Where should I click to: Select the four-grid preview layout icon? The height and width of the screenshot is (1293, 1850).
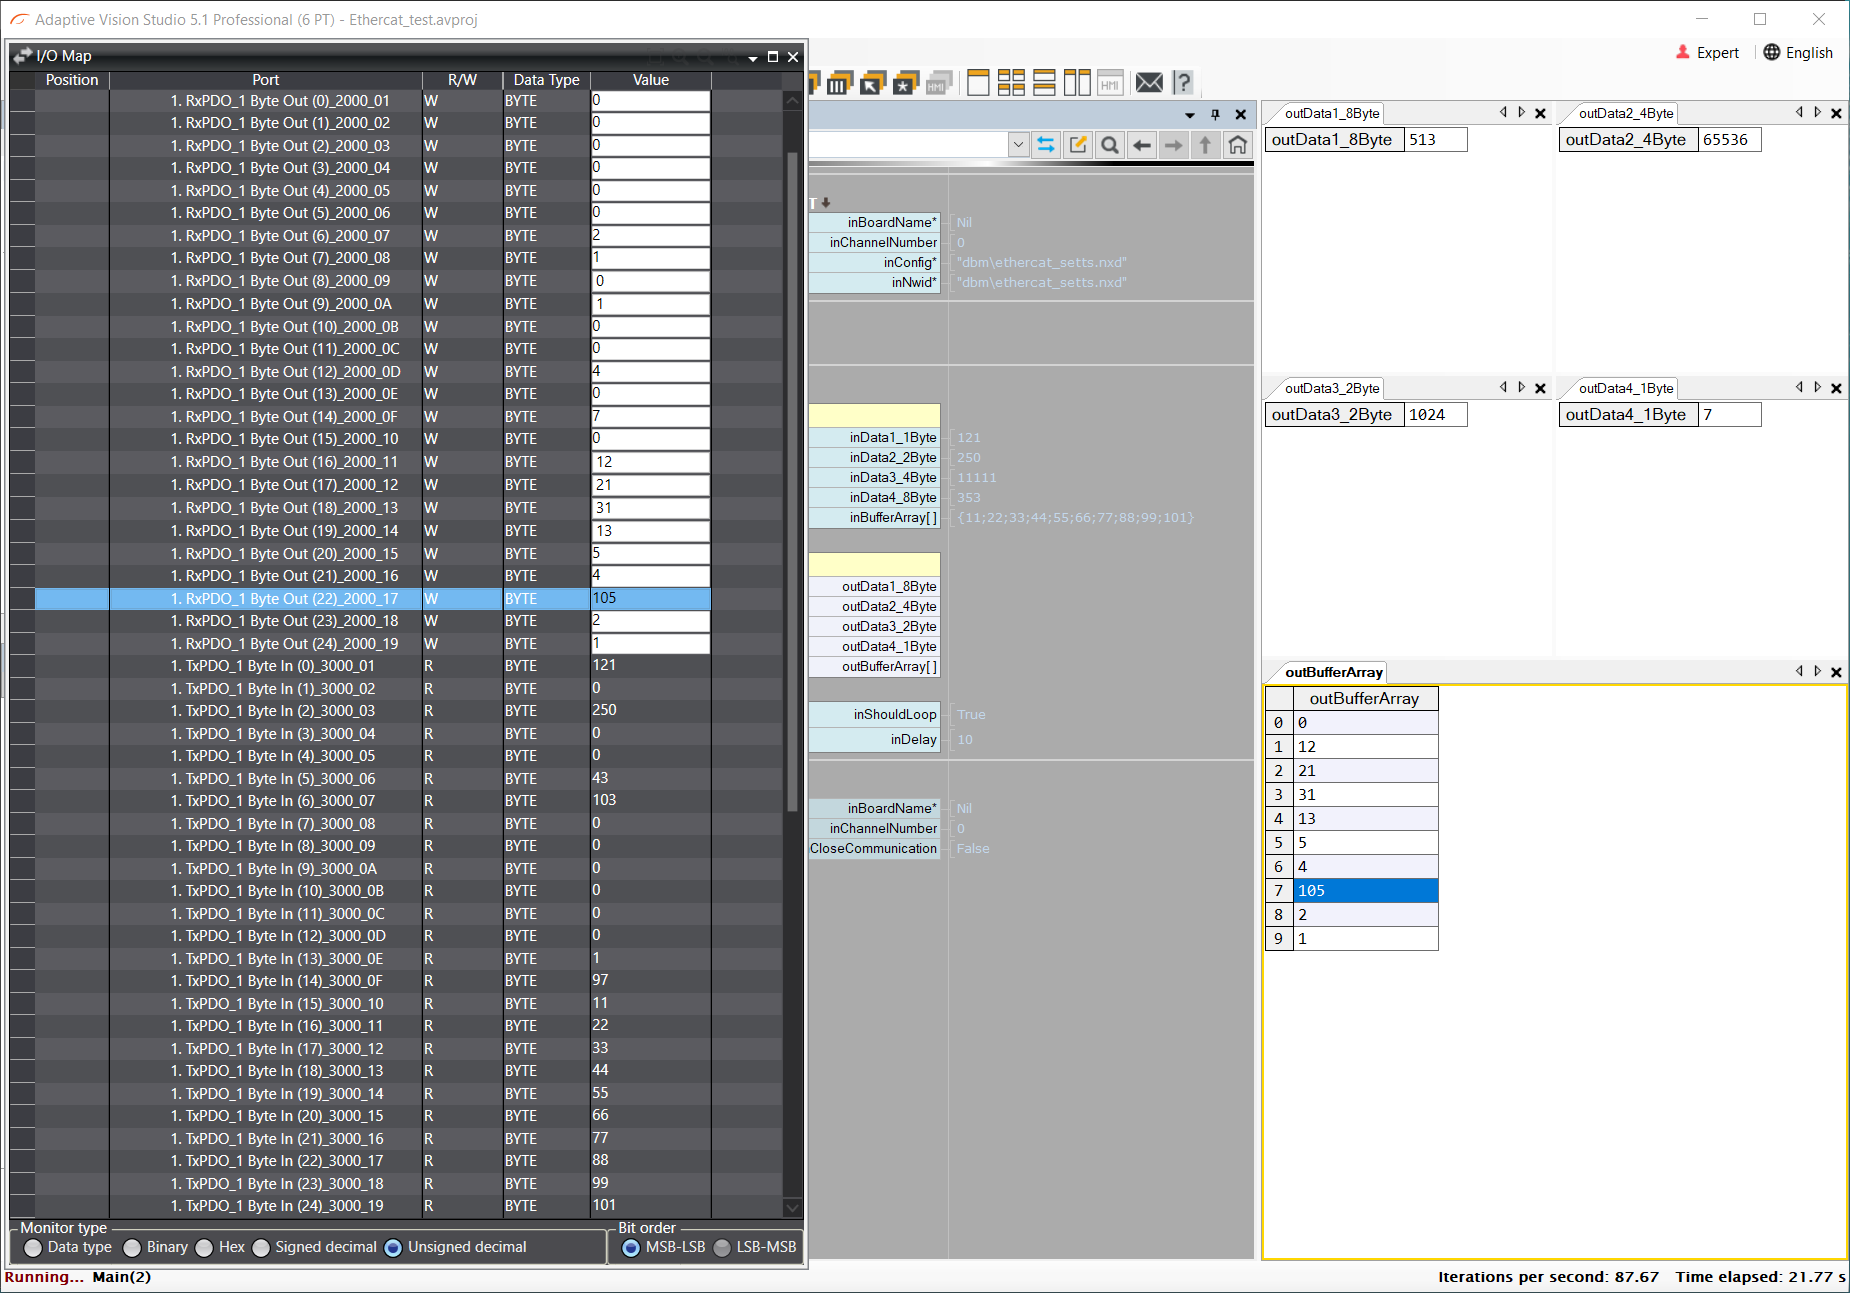pos(1011,83)
